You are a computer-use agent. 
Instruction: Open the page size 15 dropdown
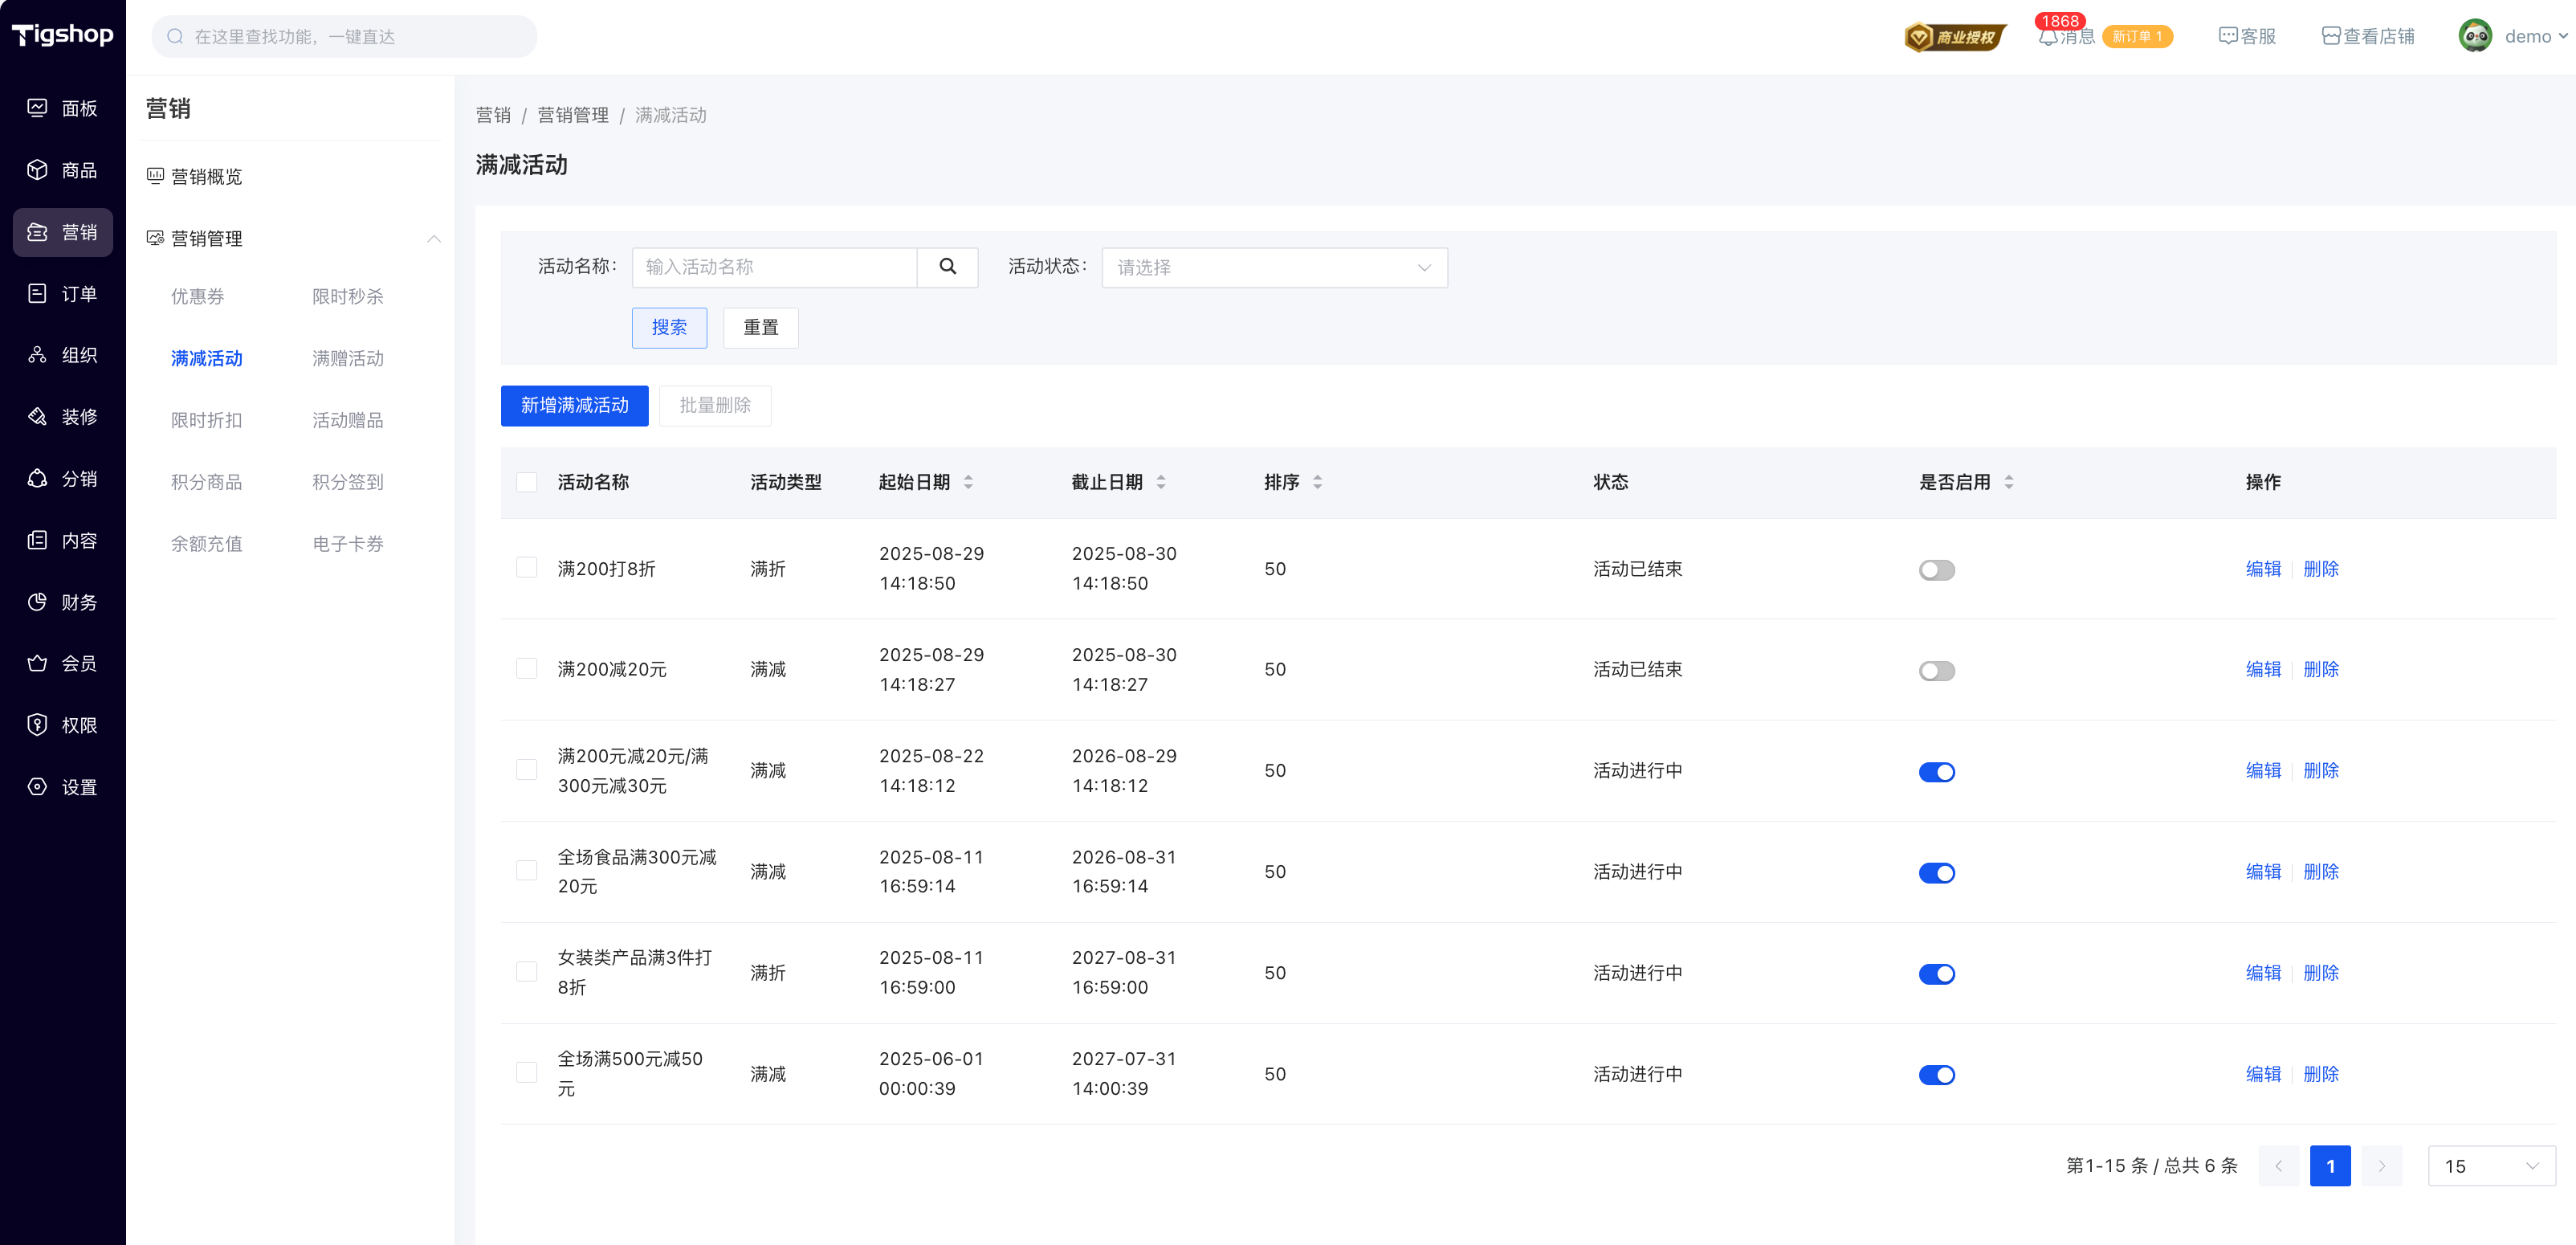2490,1166
